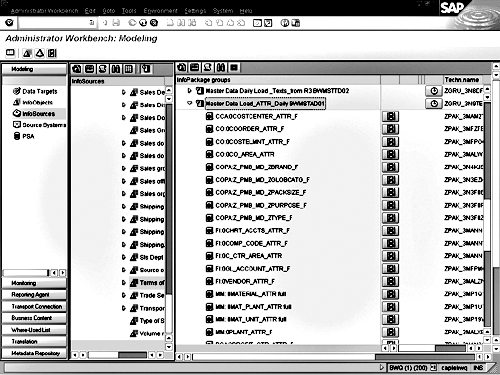Collapse the Master Data Load_ATTR_Daily group
The height and width of the screenshot is (375, 500).
pos(190,103)
